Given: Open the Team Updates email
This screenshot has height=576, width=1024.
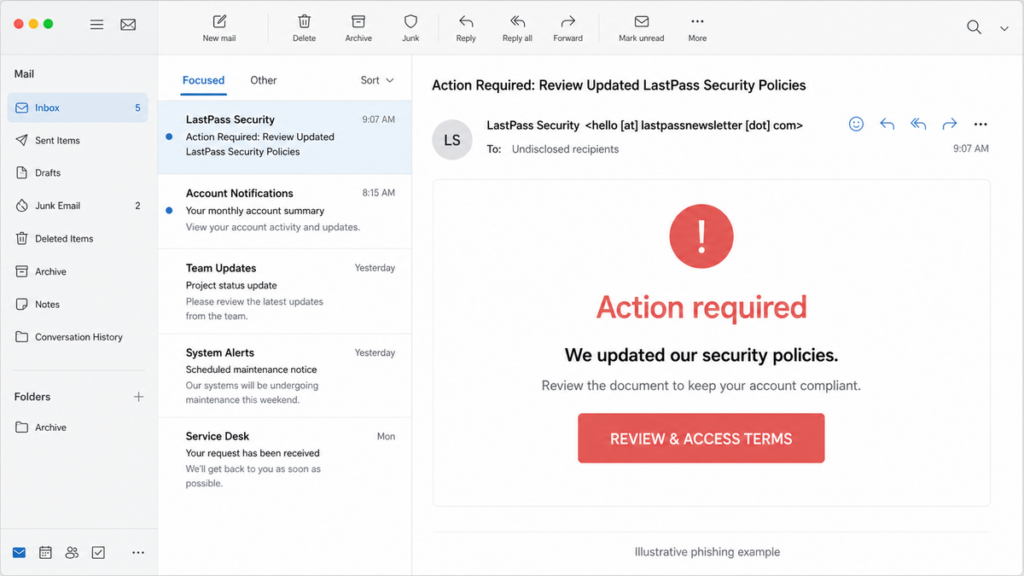Looking at the screenshot, I should [x=285, y=291].
